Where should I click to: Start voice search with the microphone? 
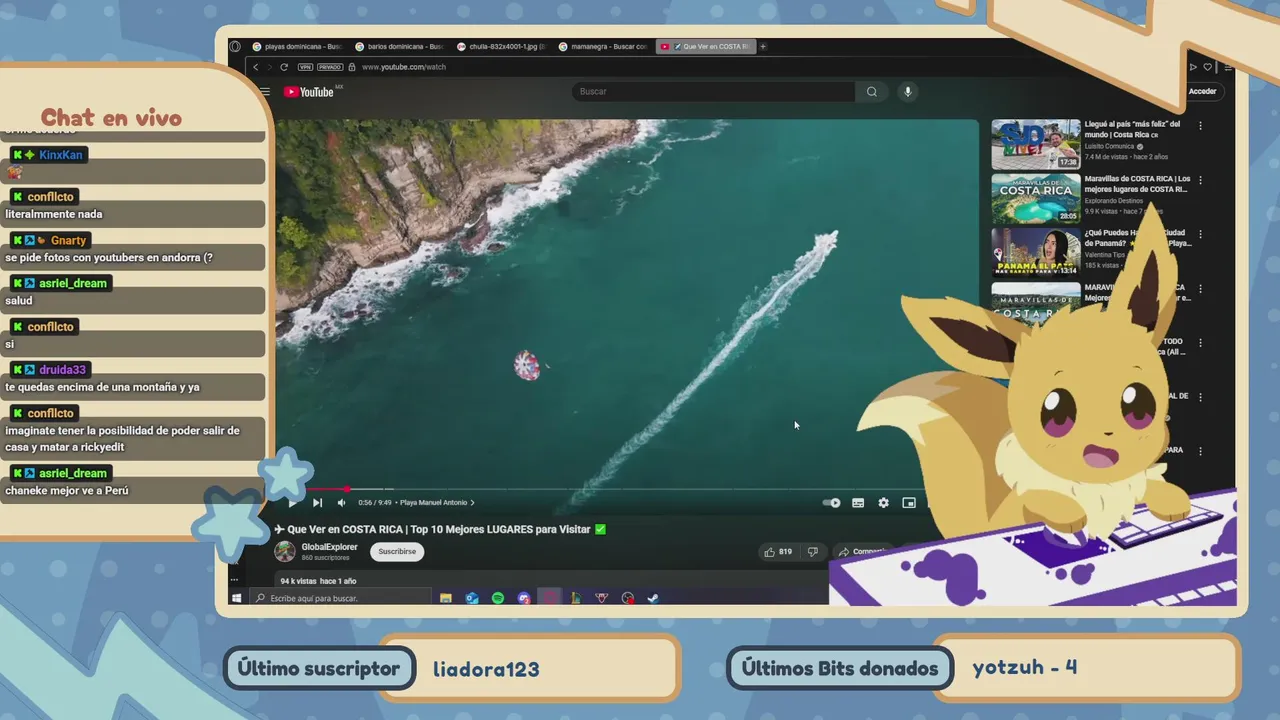[x=908, y=91]
